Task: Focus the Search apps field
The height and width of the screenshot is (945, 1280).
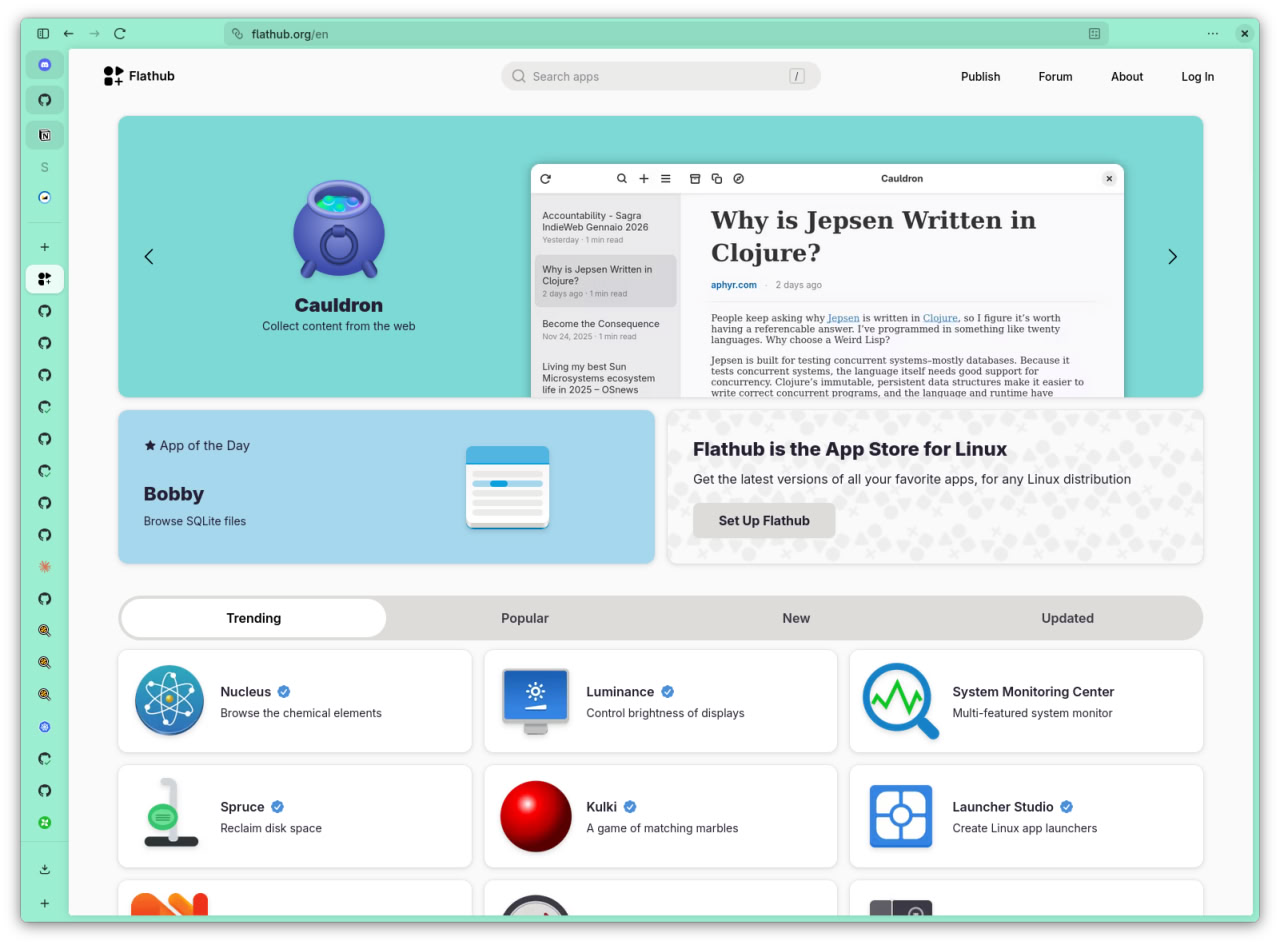Action: tap(660, 76)
